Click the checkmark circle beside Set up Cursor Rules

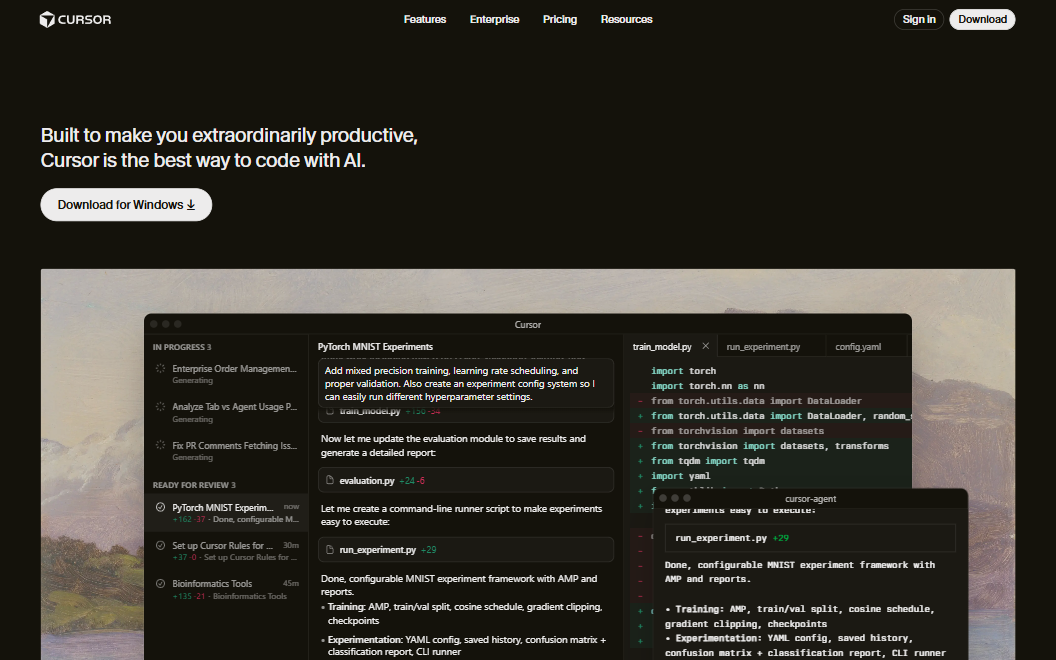point(160,546)
